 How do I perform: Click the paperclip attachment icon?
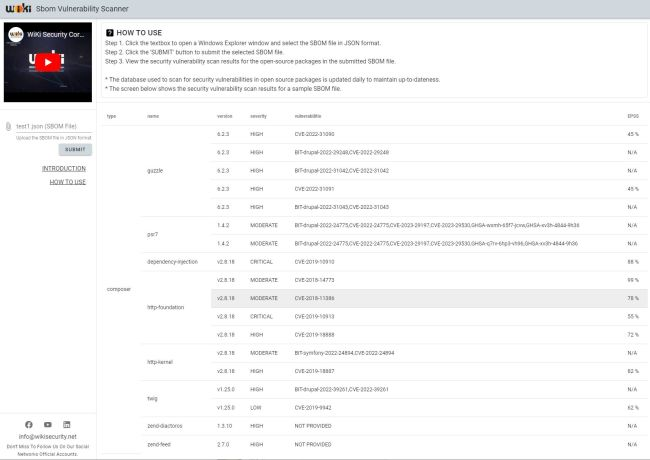click(x=9, y=126)
